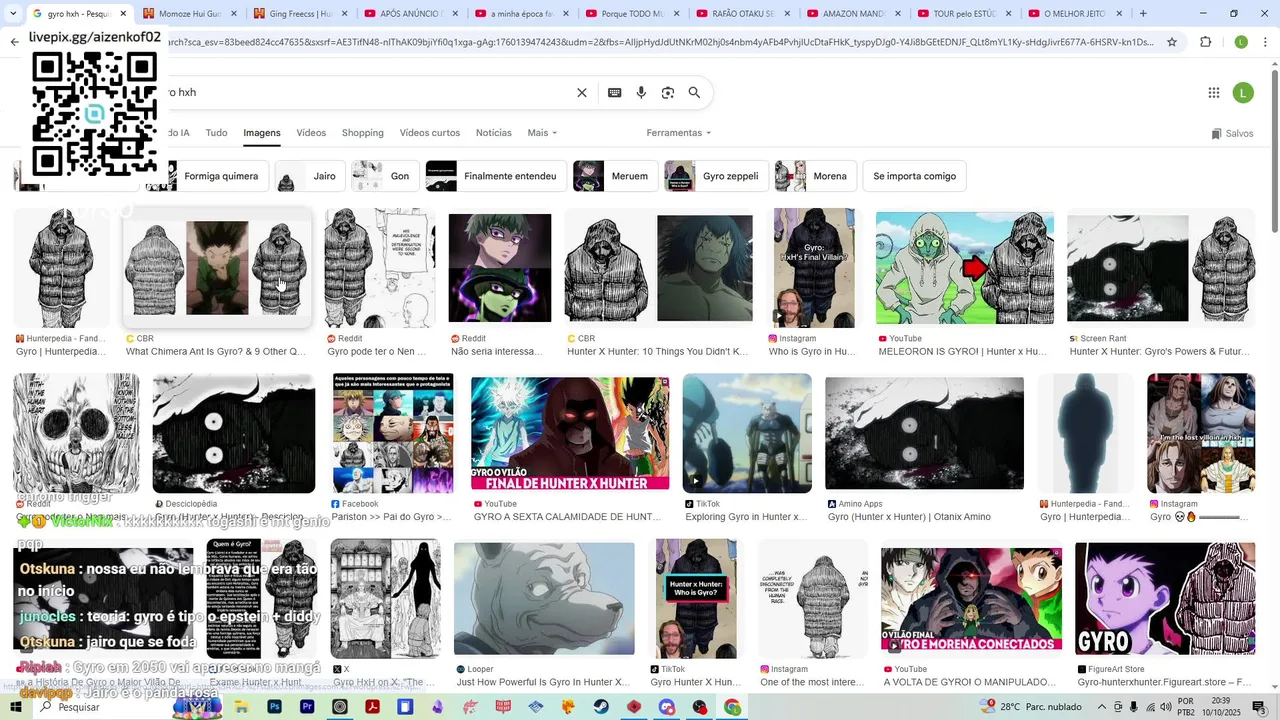The width and height of the screenshot is (1280, 720).
Task: Open the volume control in system tray
Action: coord(1166,707)
